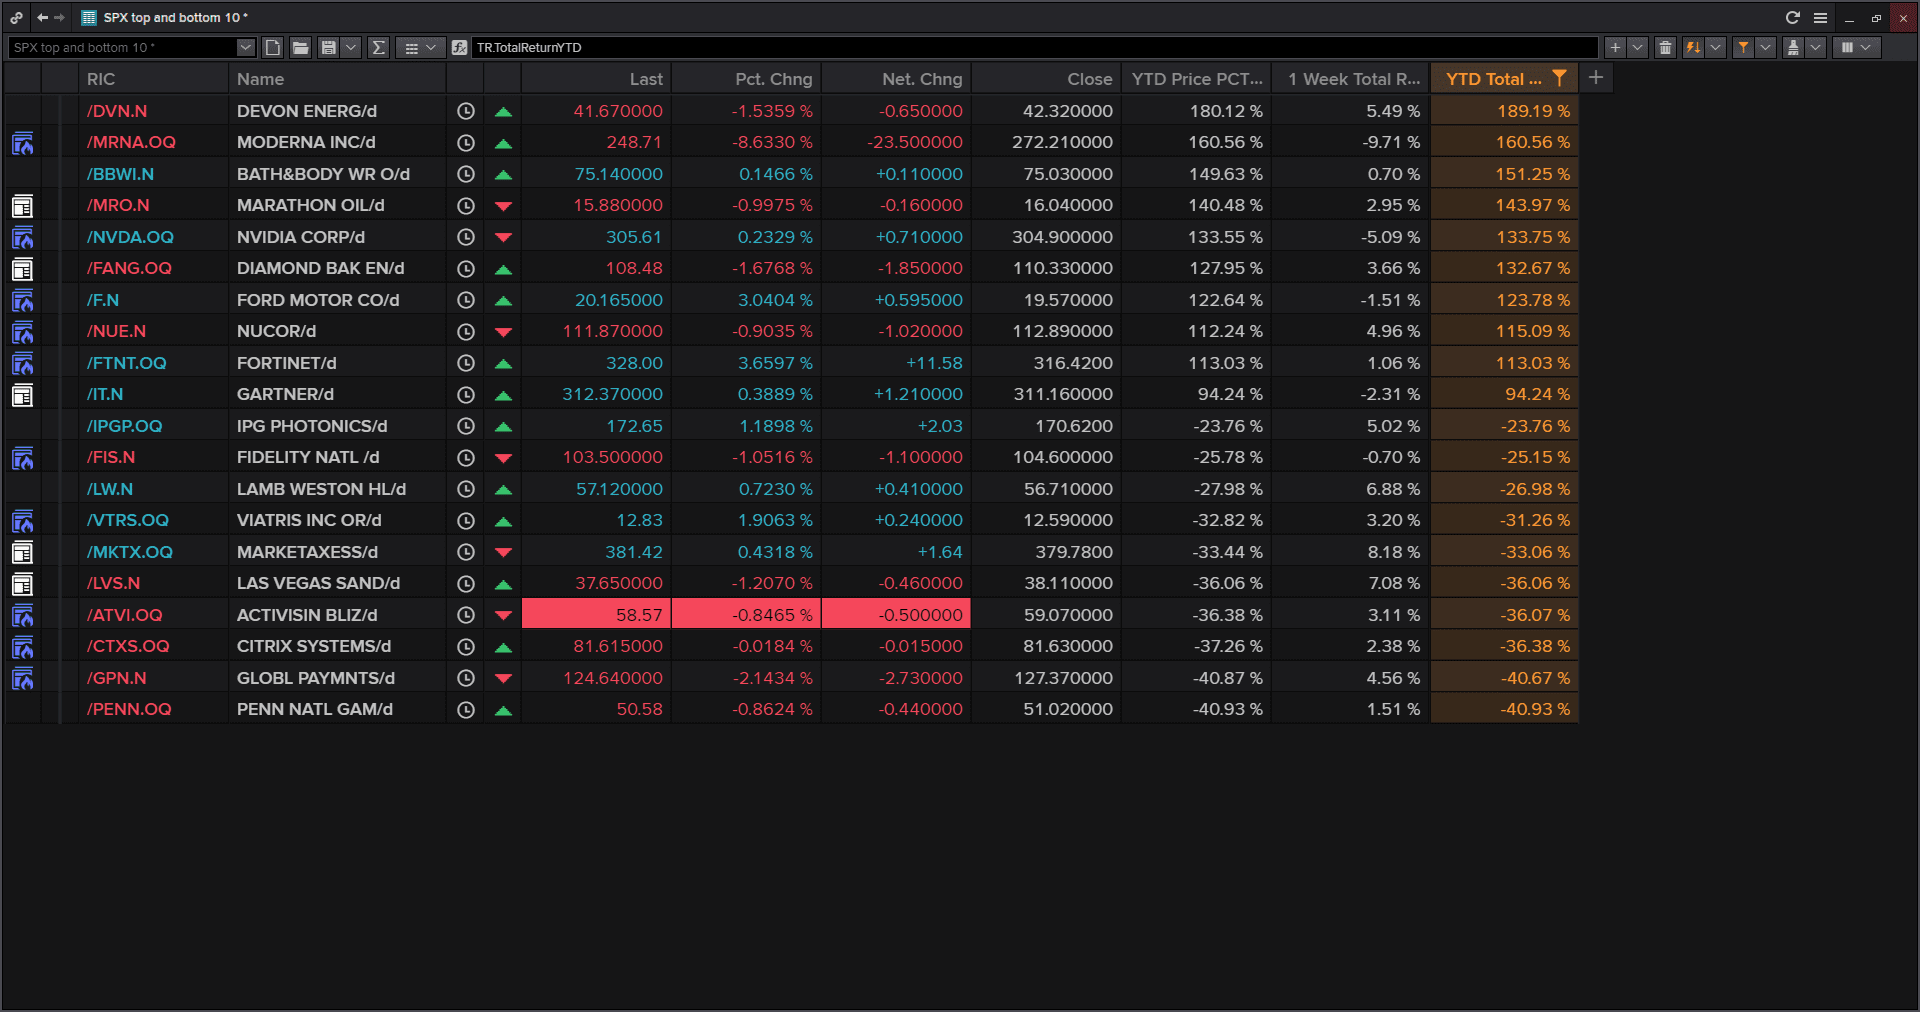
Task: Expand the SPX top and bottom 10 combo box
Action: click(x=245, y=47)
